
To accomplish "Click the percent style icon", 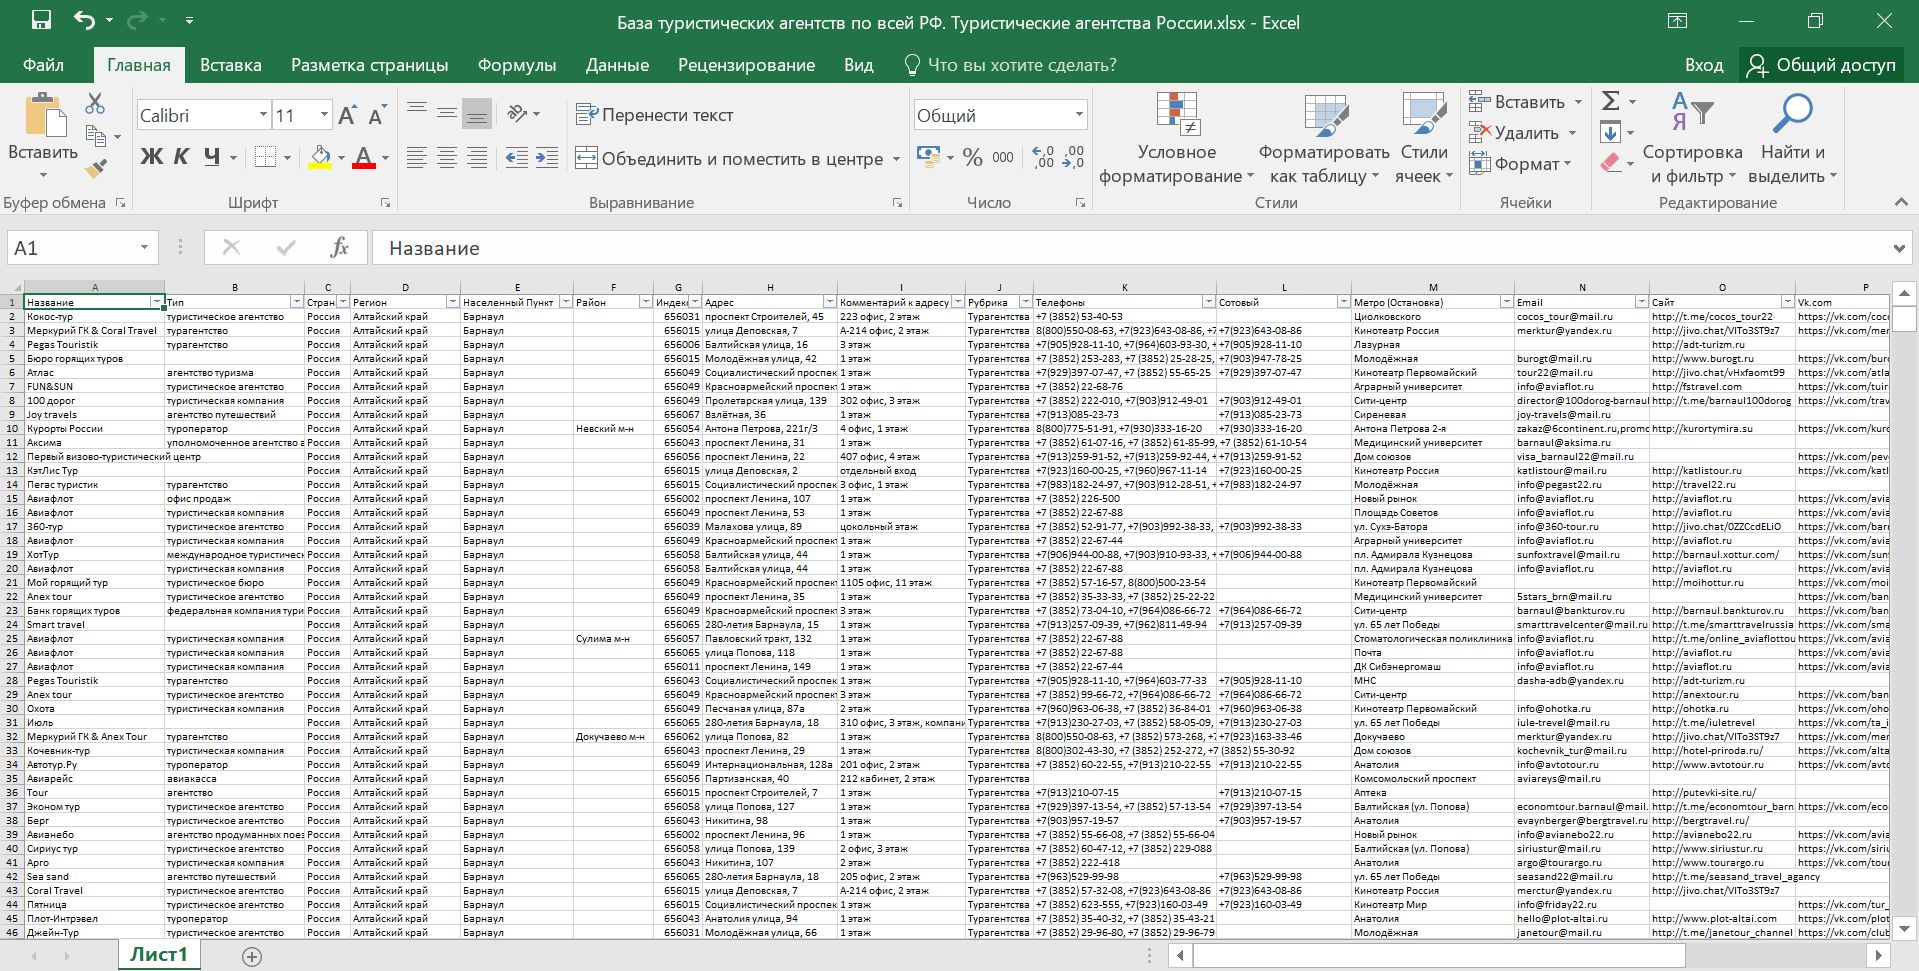I will [x=972, y=158].
